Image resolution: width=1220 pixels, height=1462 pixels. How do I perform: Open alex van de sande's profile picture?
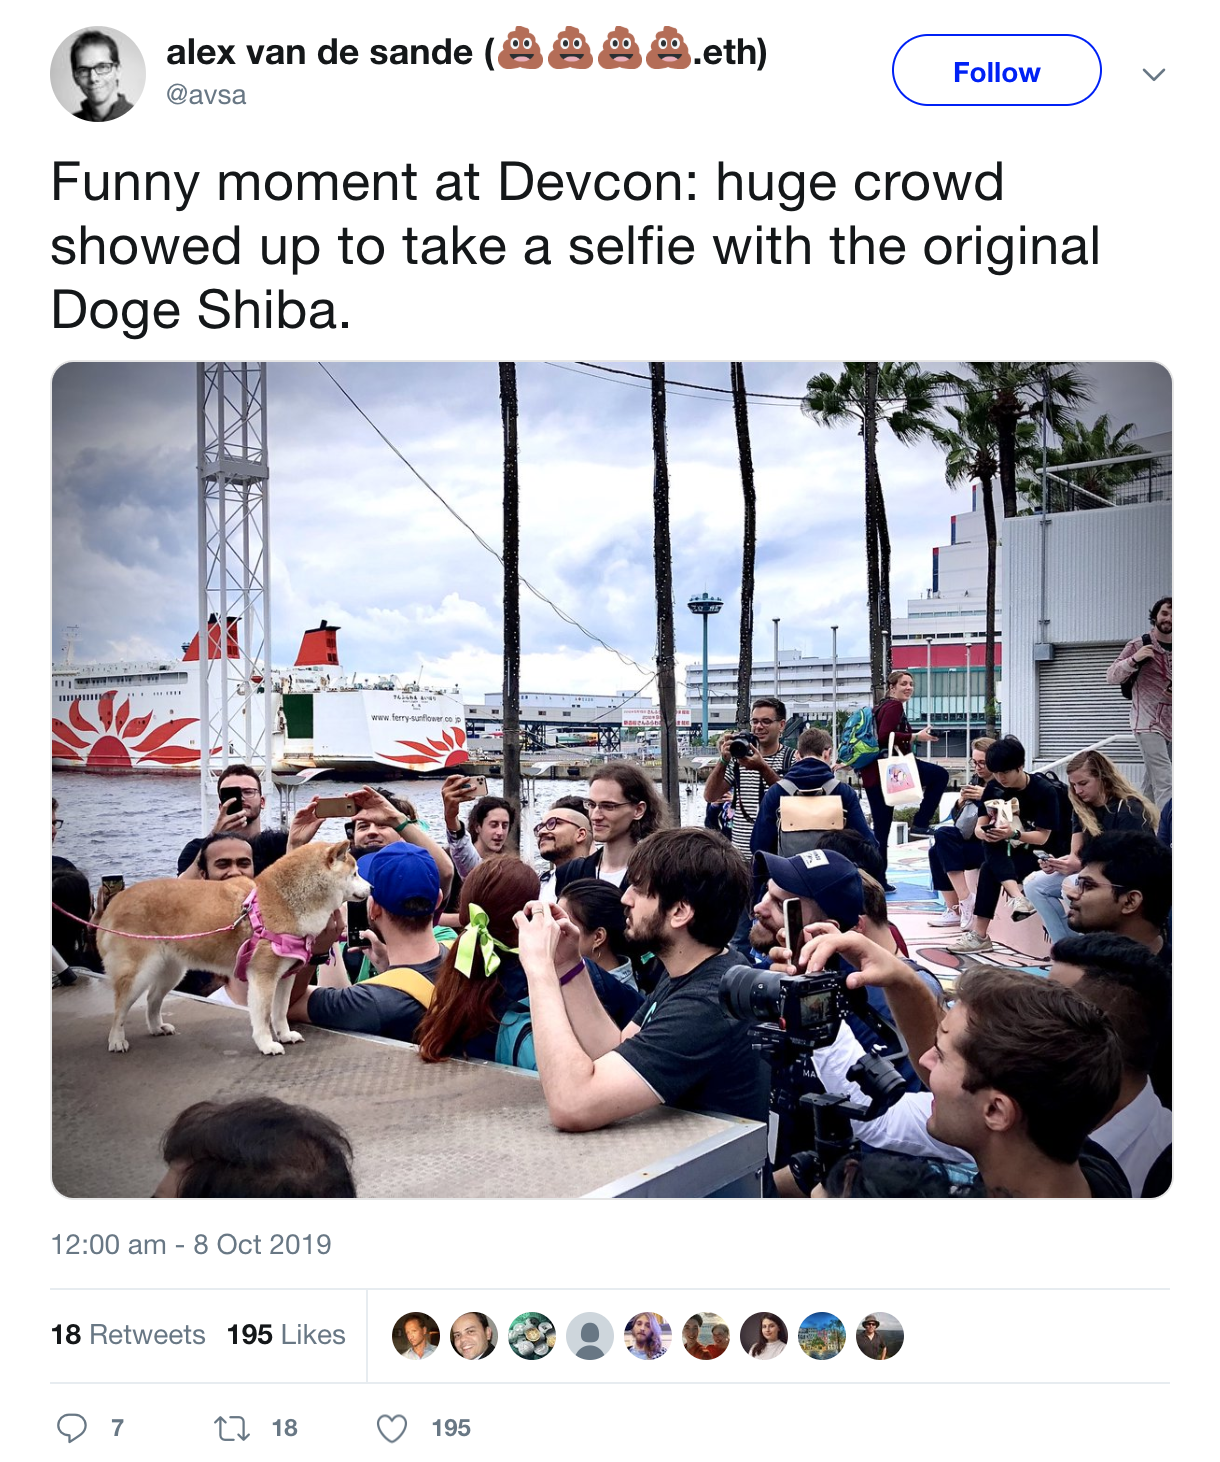pyautogui.click(x=98, y=74)
